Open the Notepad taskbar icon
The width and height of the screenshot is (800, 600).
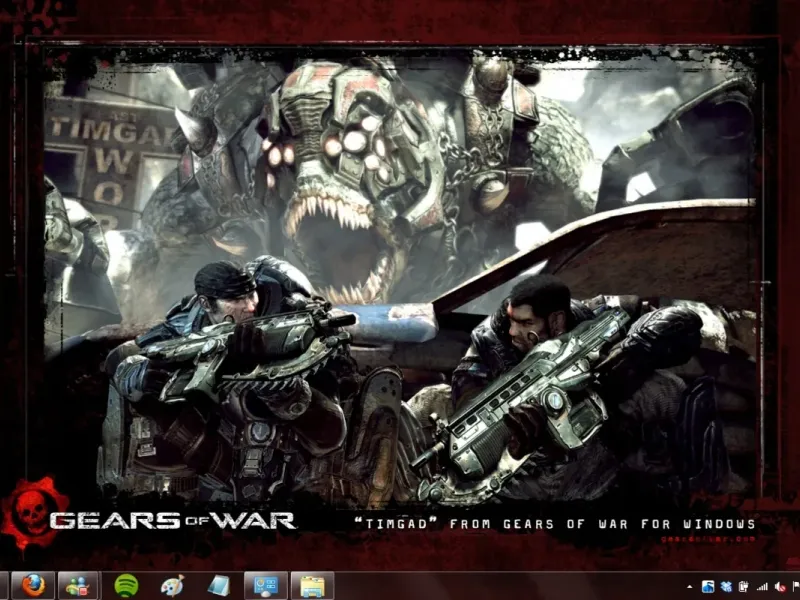[x=219, y=586]
